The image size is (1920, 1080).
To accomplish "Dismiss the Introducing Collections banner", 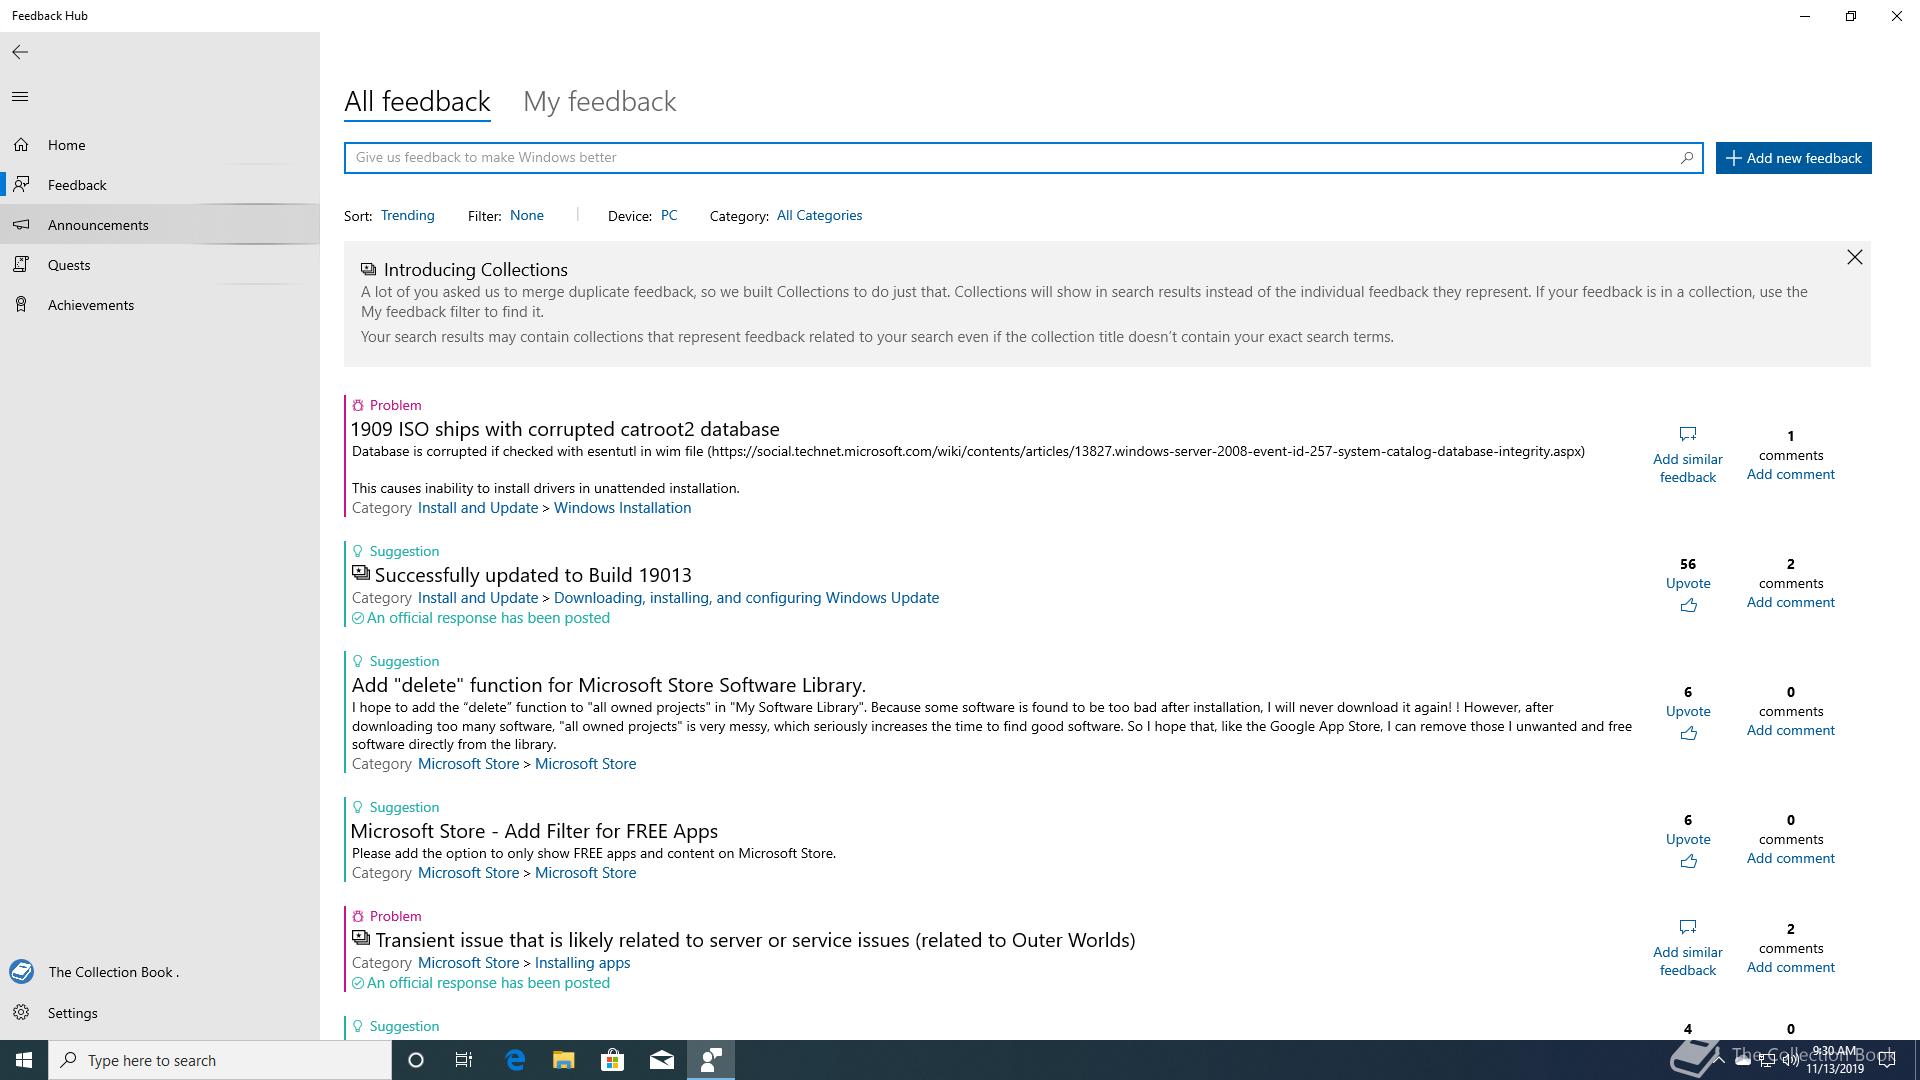I will coord(1855,258).
